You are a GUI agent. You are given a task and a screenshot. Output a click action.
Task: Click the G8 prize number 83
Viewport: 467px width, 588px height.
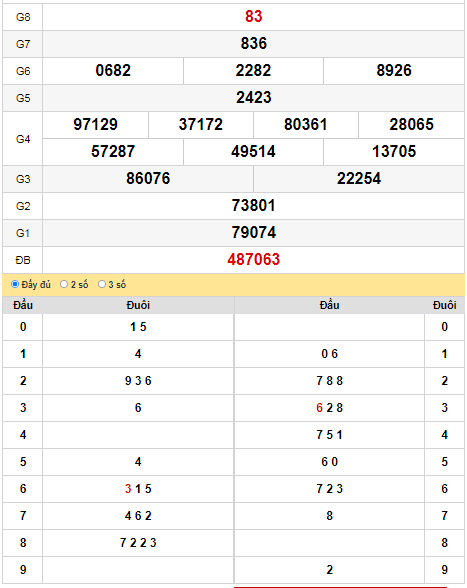(254, 16)
